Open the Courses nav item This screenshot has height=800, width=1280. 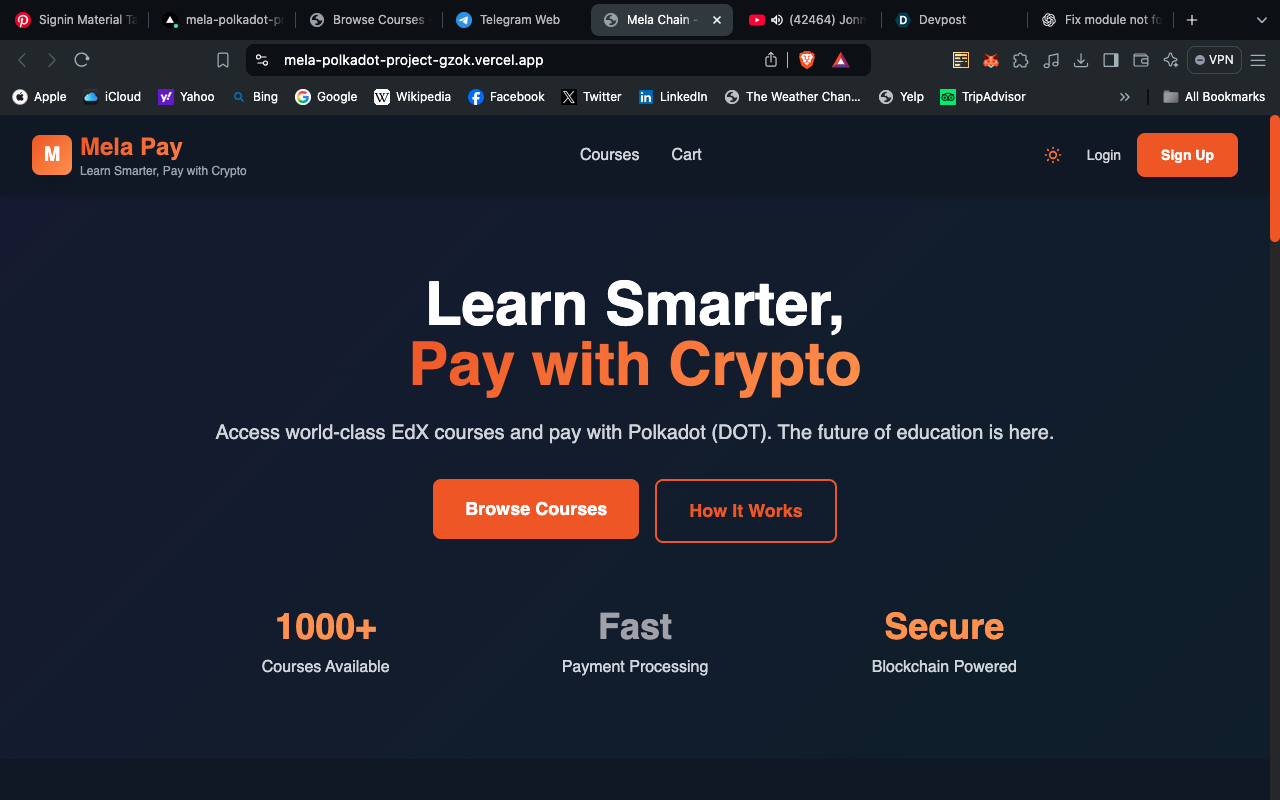click(x=609, y=155)
